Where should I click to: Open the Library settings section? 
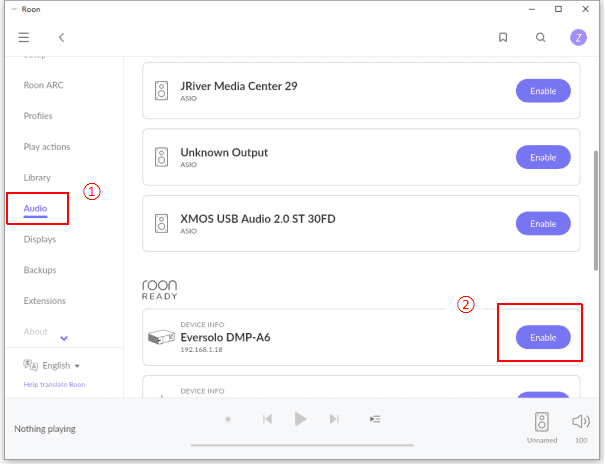point(37,177)
